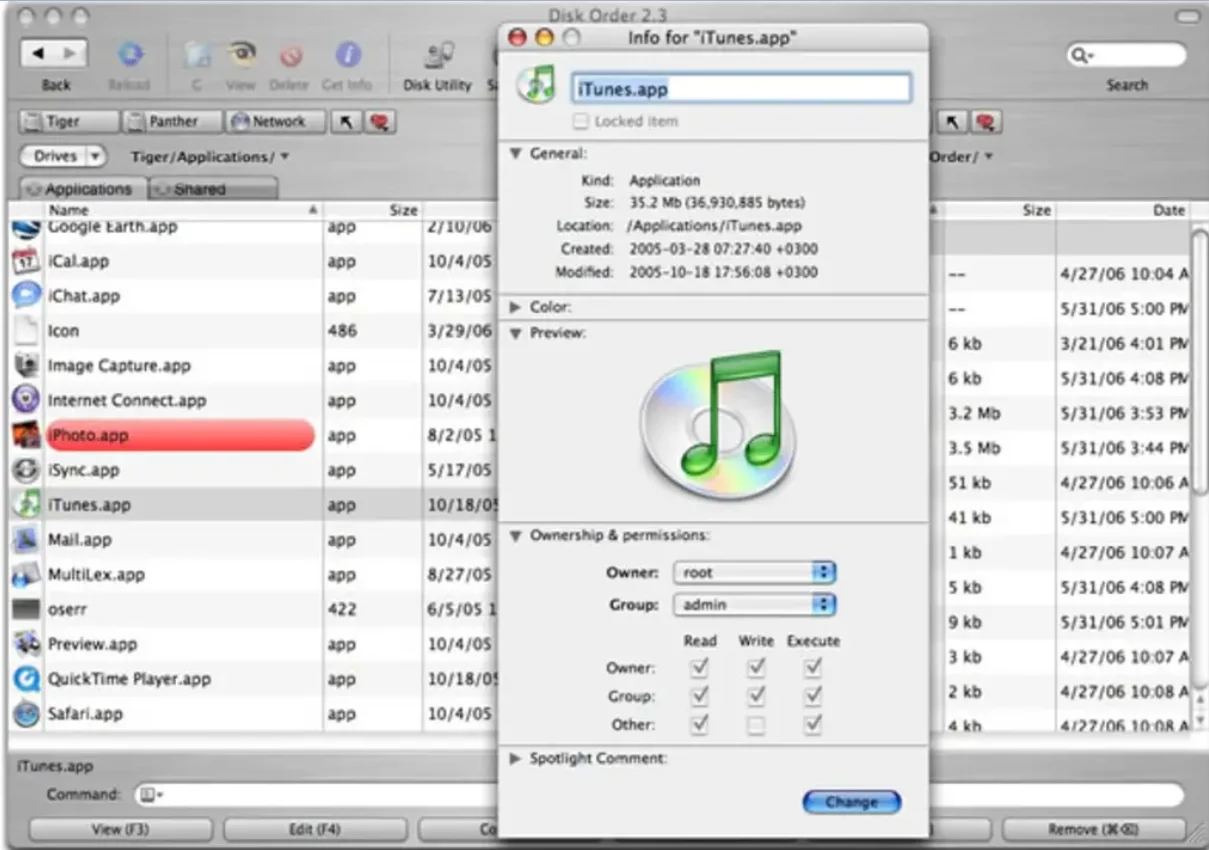Select the Safari.app icon

click(24, 714)
